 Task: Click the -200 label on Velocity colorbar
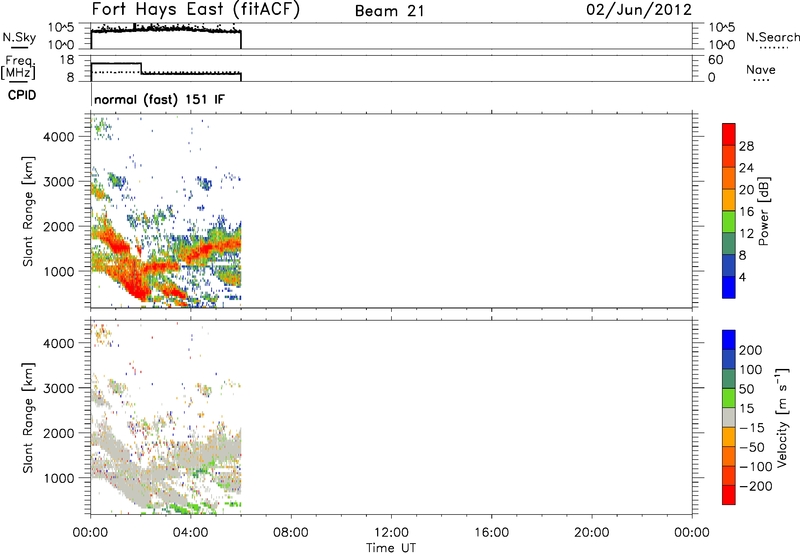(x=756, y=486)
